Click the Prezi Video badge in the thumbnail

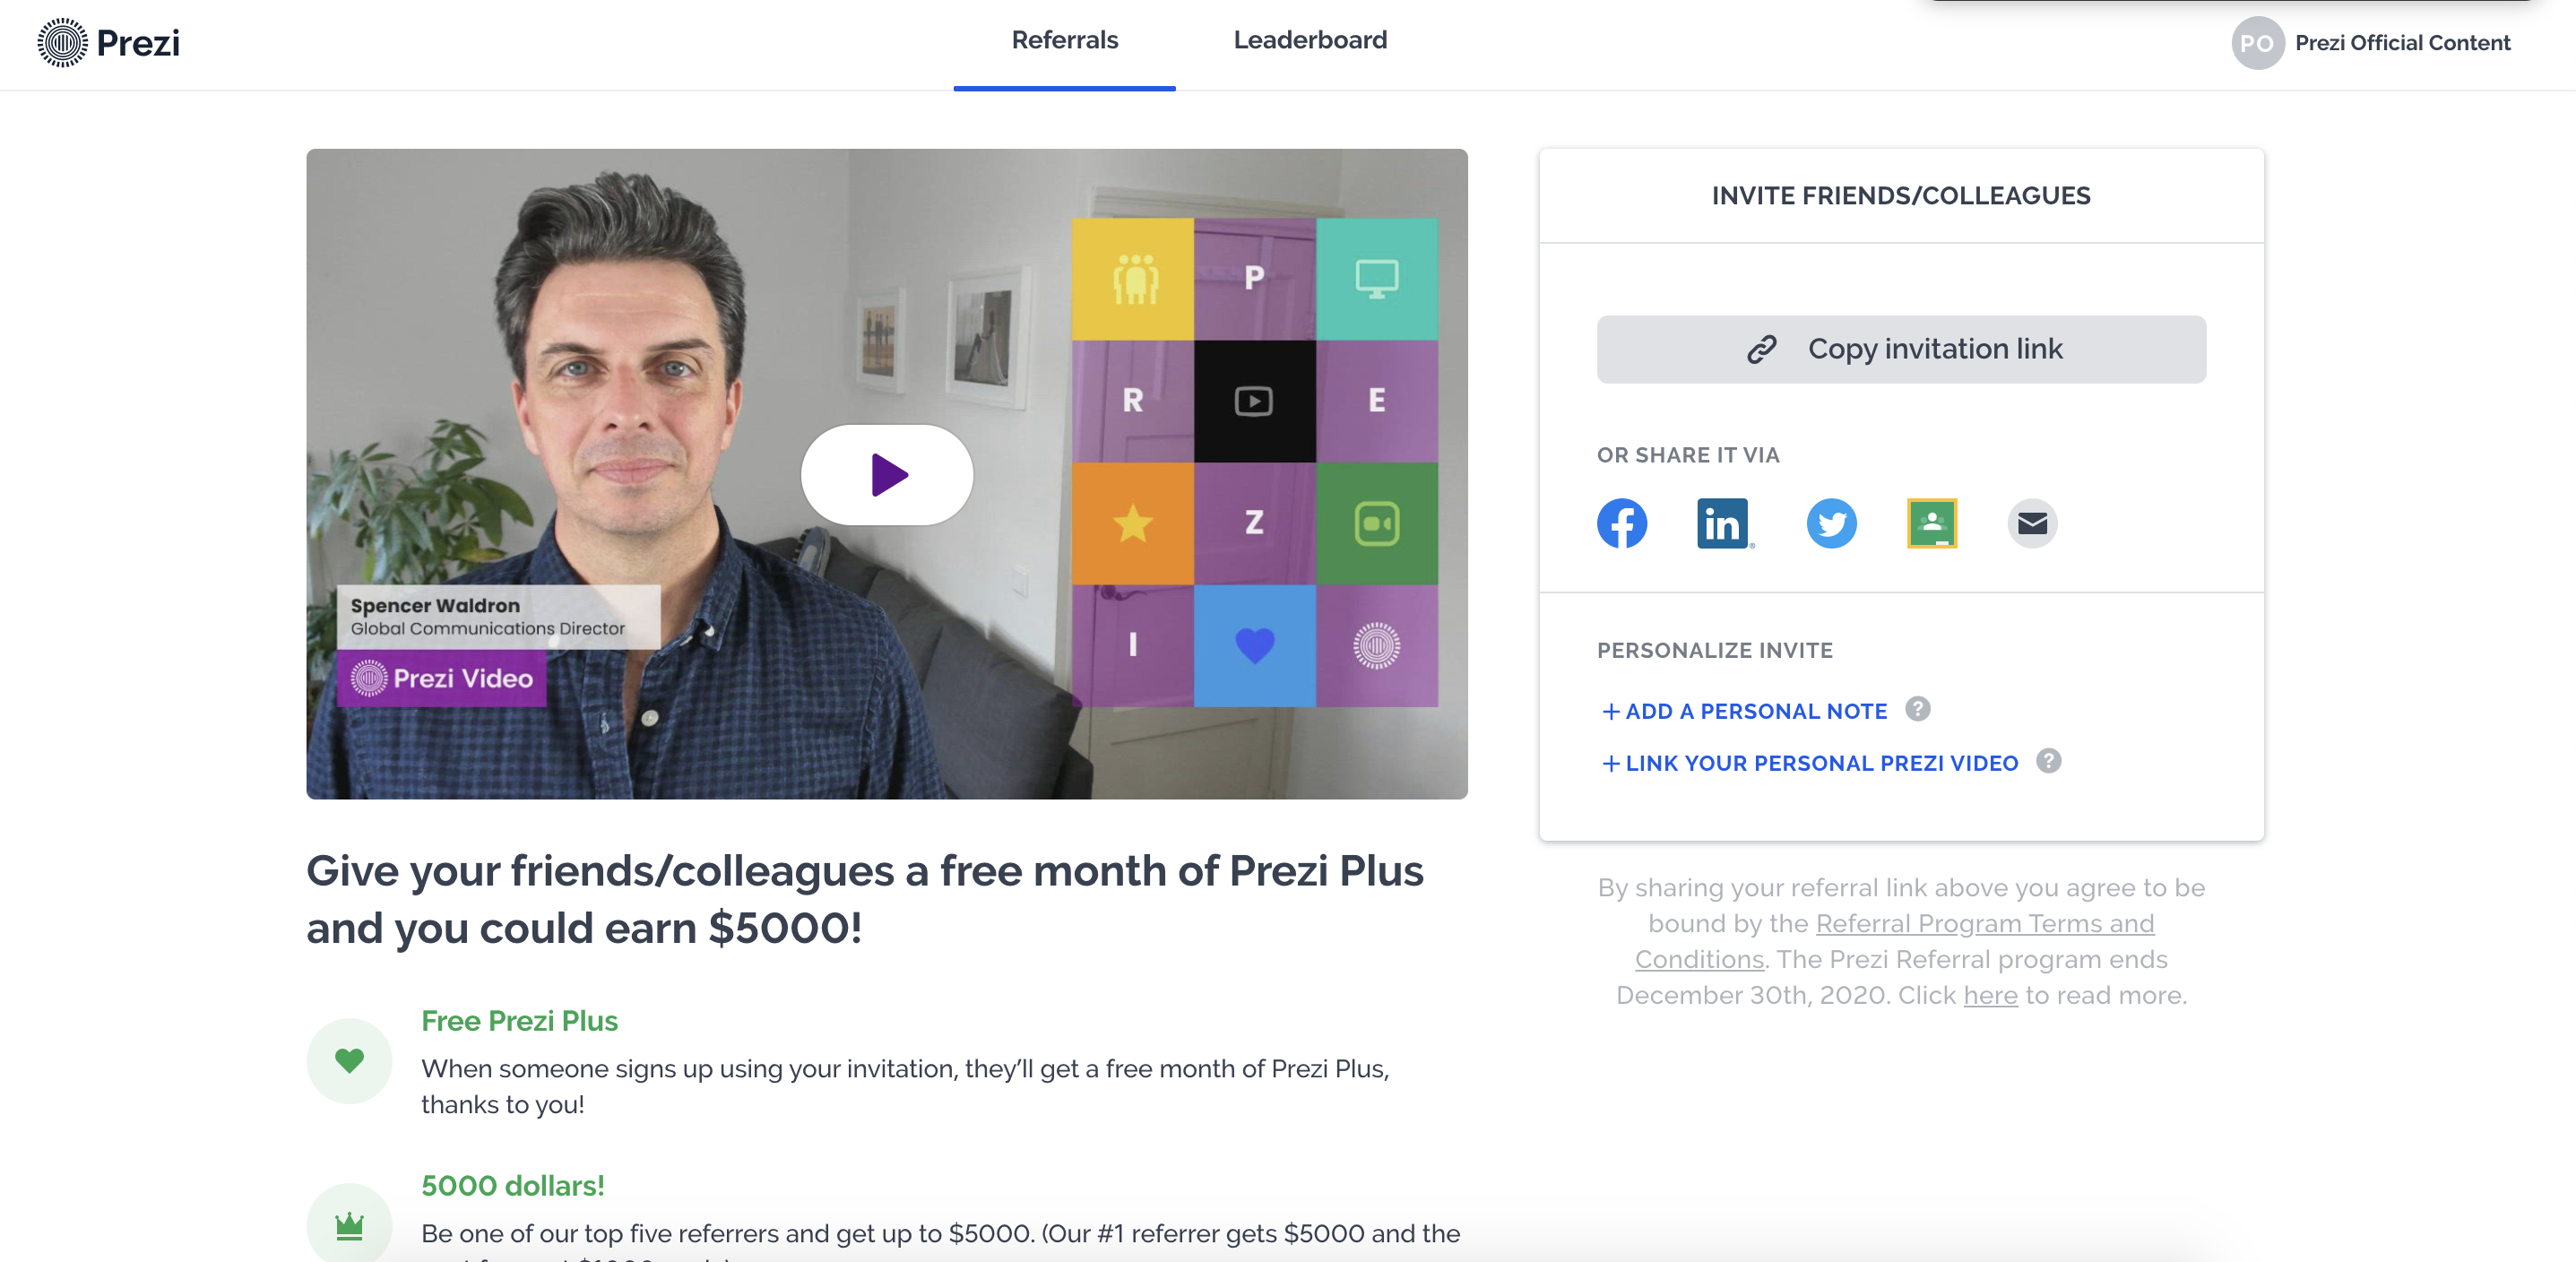[x=441, y=678]
